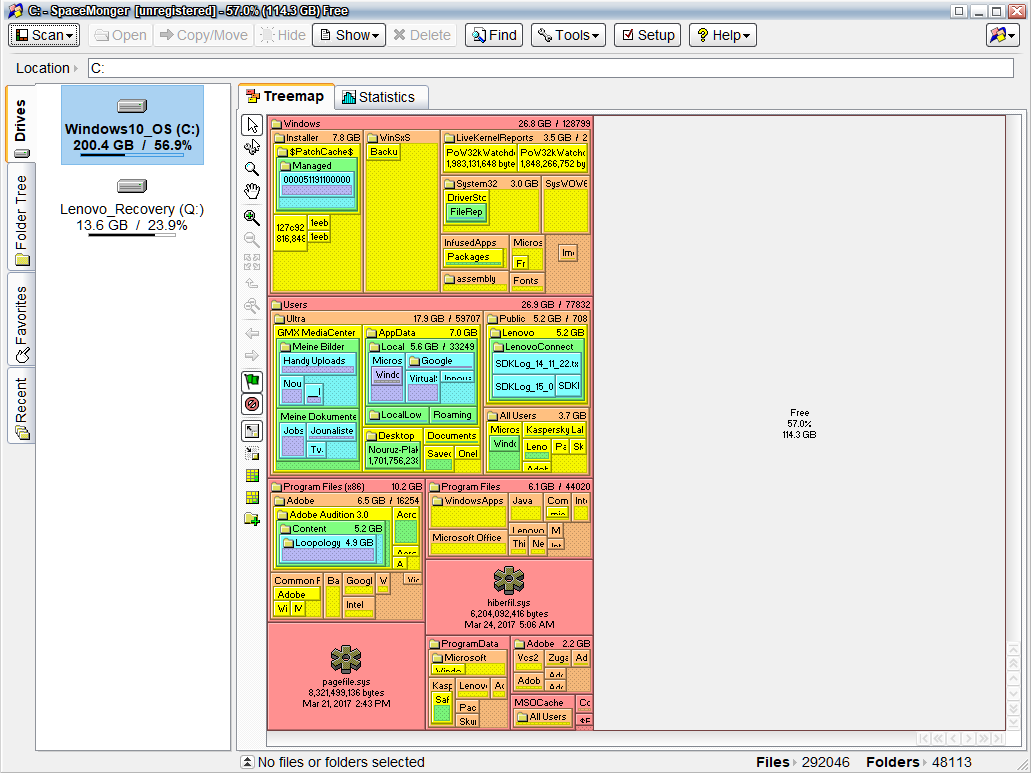Click the Location path field
The image size is (1031, 773).
click(x=550, y=68)
